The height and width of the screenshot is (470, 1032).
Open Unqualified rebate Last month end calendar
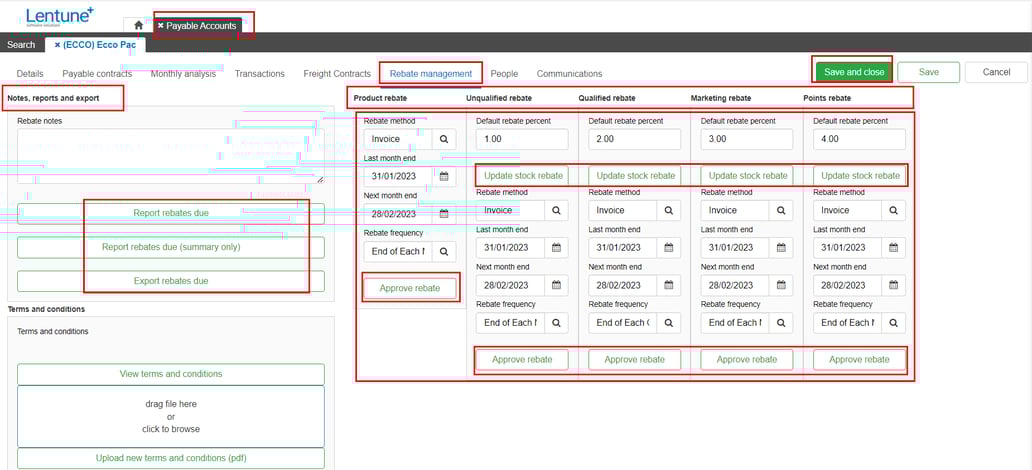point(556,248)
